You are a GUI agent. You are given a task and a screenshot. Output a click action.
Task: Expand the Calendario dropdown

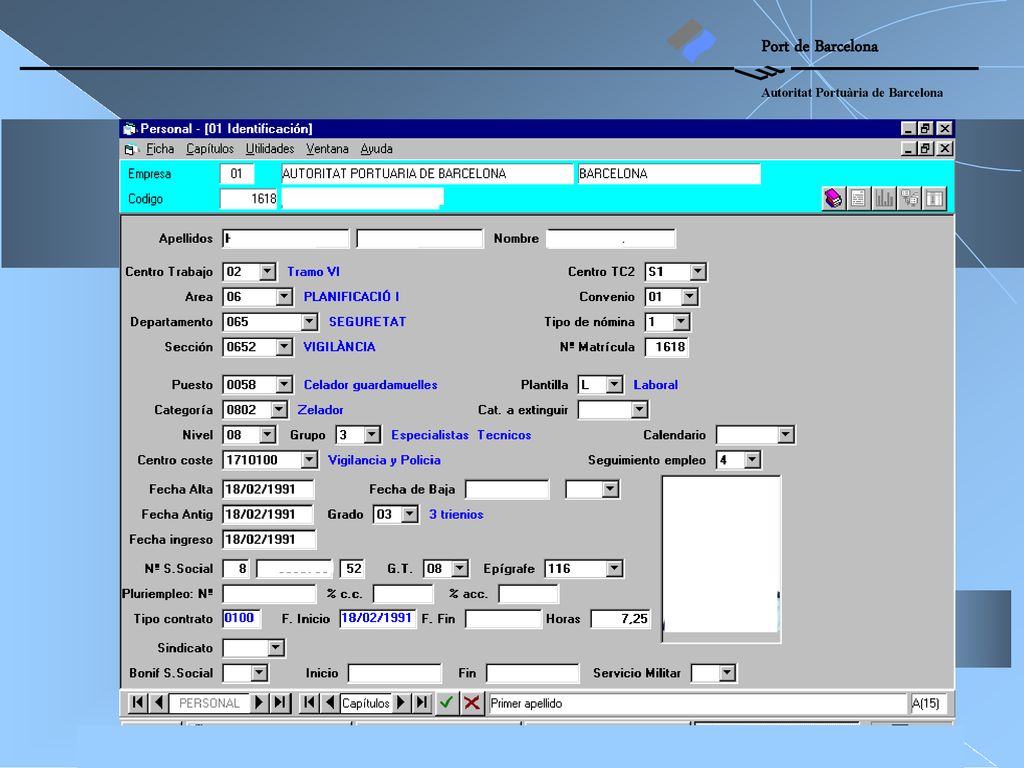click(x=786, y=435)
